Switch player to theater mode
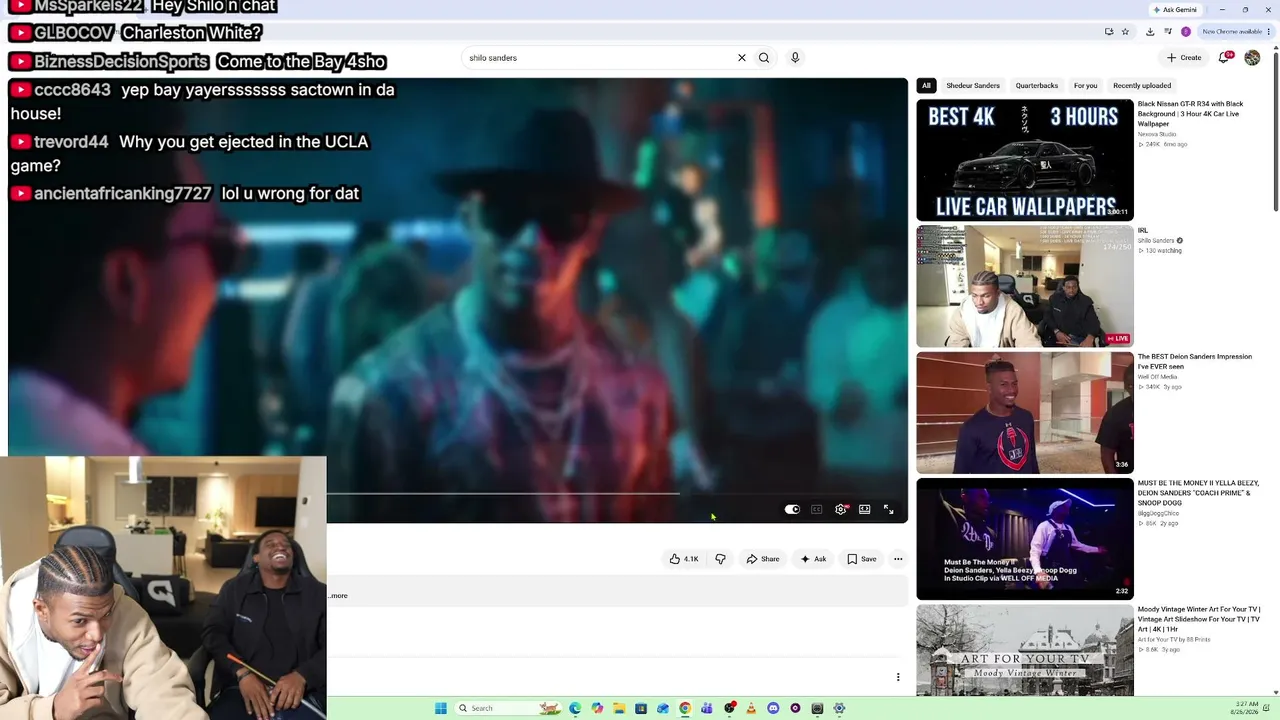Image resolution: width=1280 pixels, height=720 pixels. (x=865, y=510)
